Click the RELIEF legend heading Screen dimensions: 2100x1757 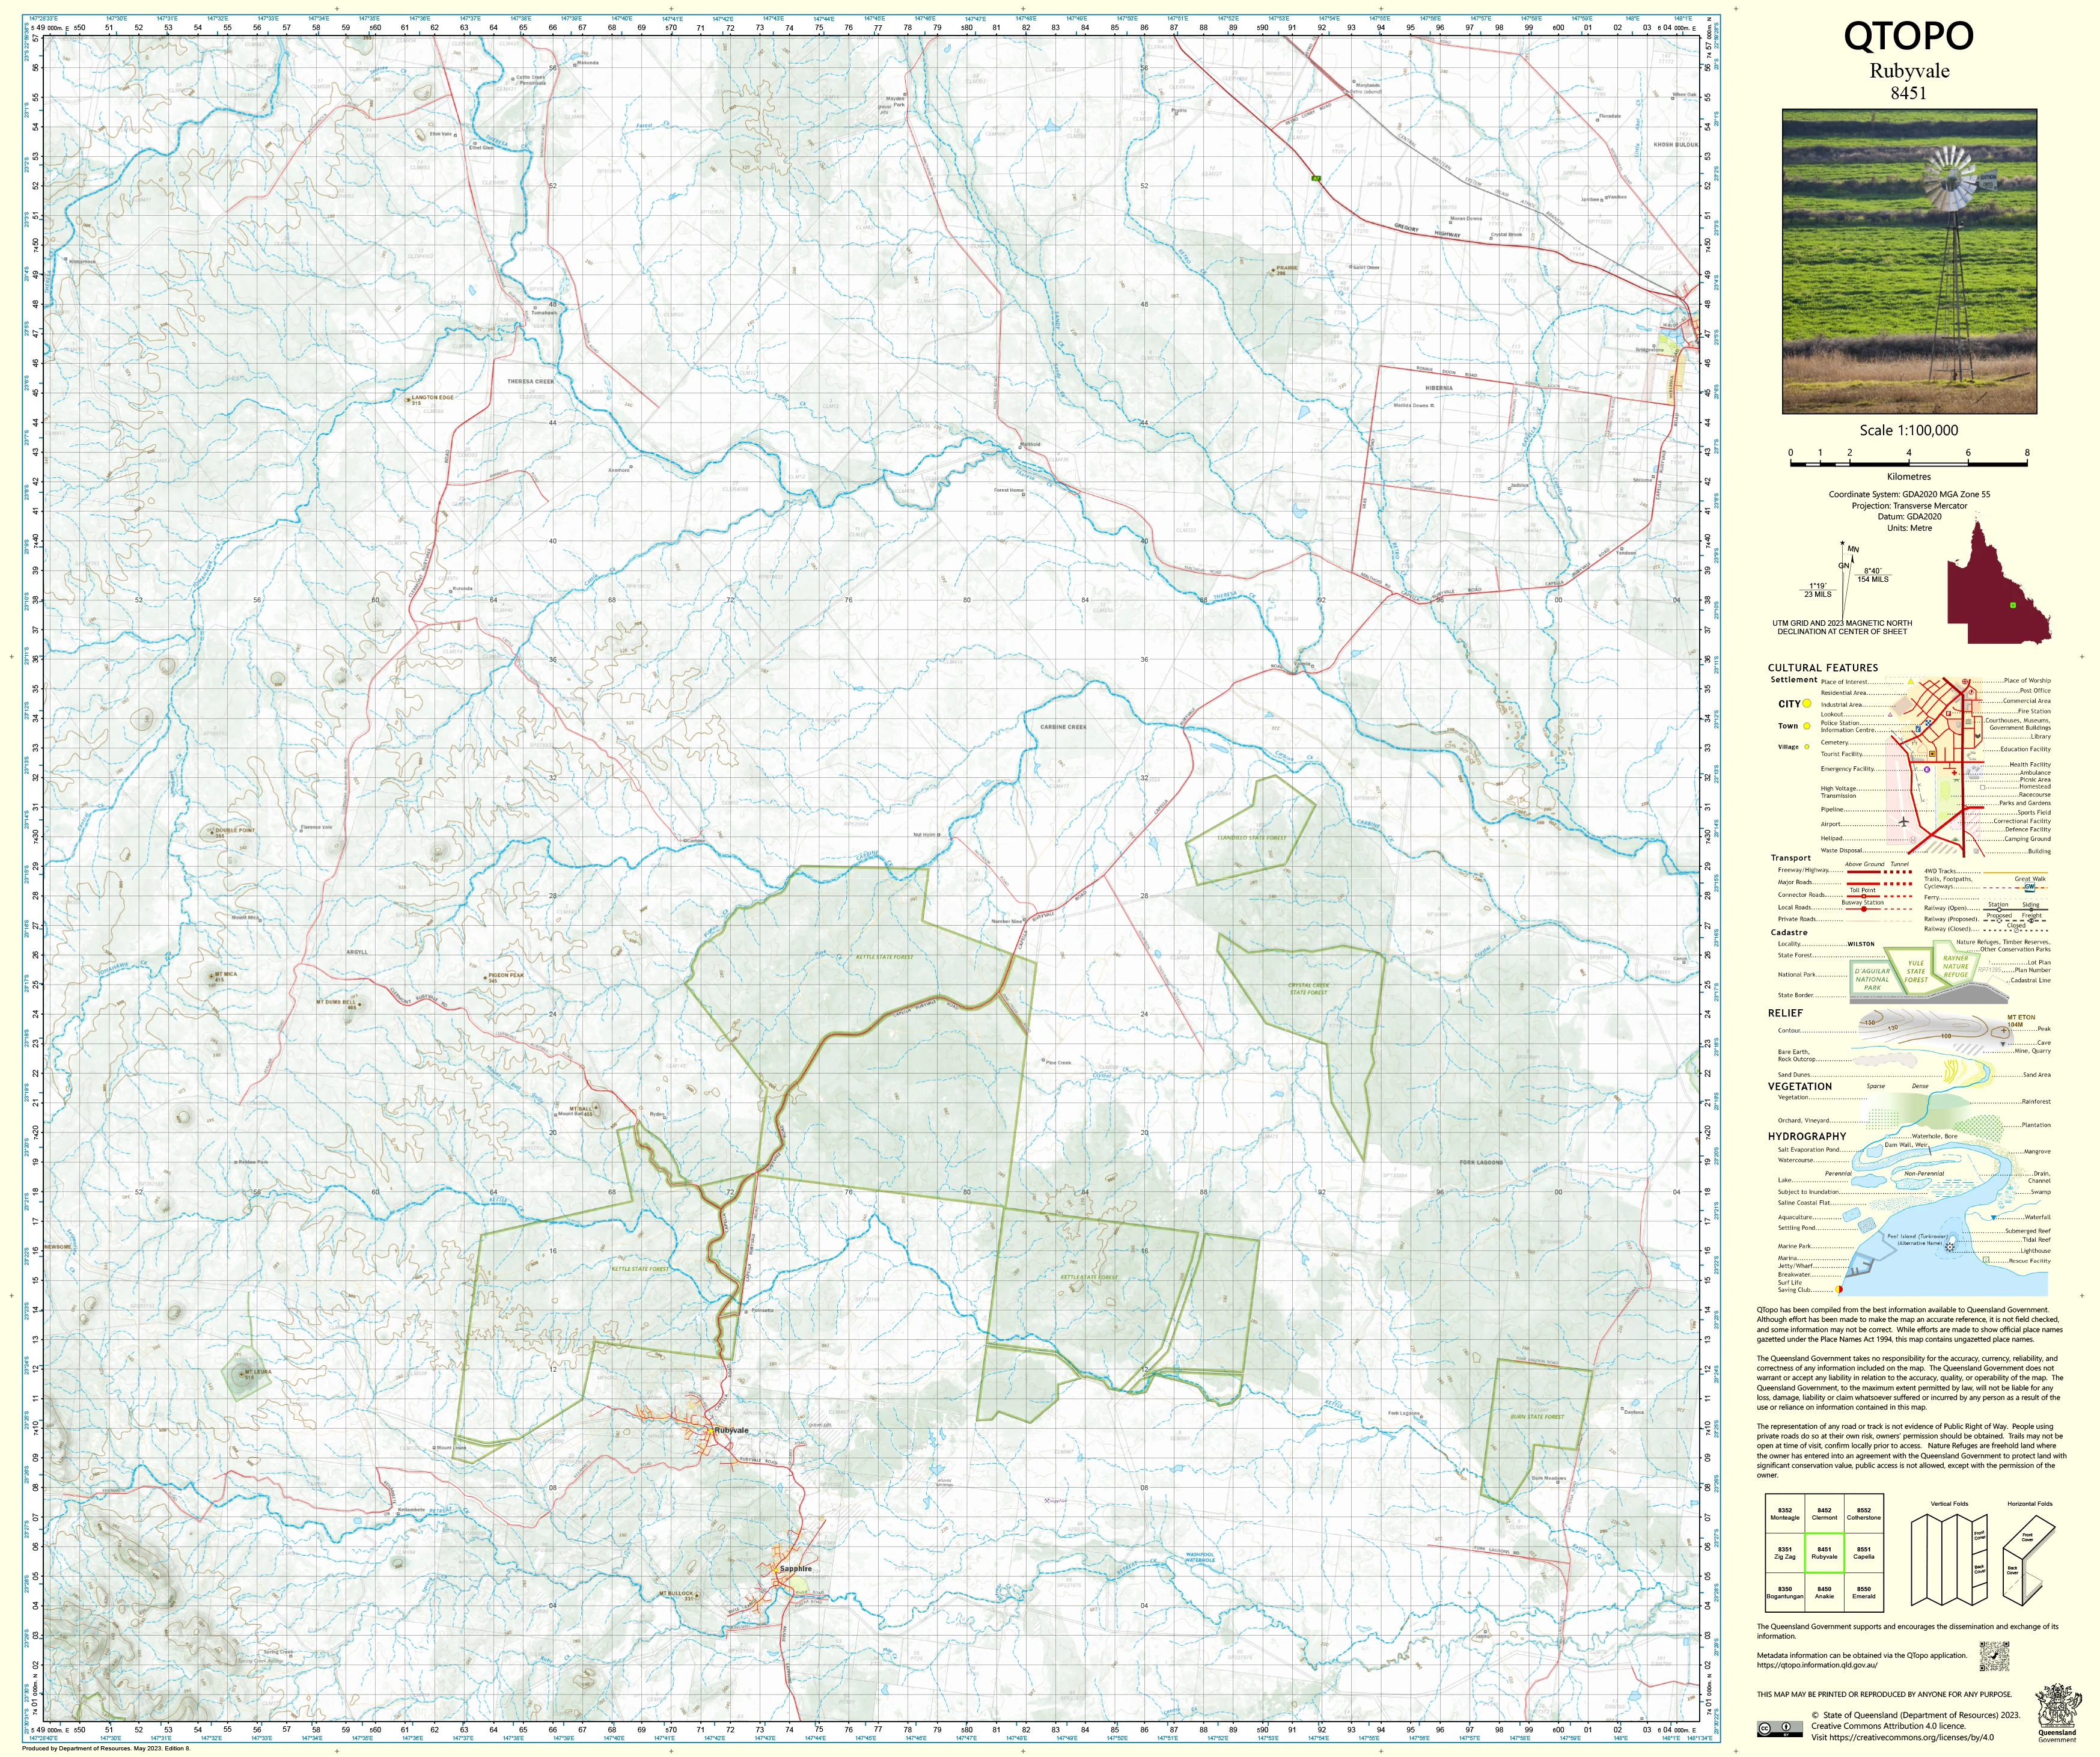click(1785, 1013)
